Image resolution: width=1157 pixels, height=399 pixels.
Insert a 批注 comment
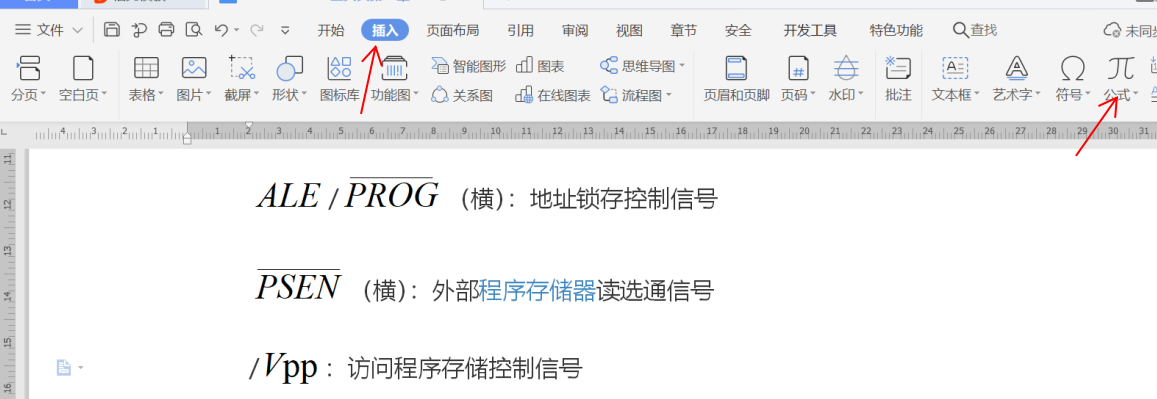click(x=898, y=77)
